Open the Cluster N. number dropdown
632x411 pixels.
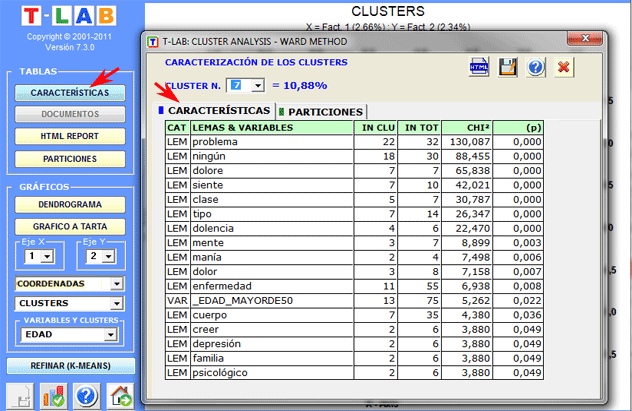tap(258, 85)
